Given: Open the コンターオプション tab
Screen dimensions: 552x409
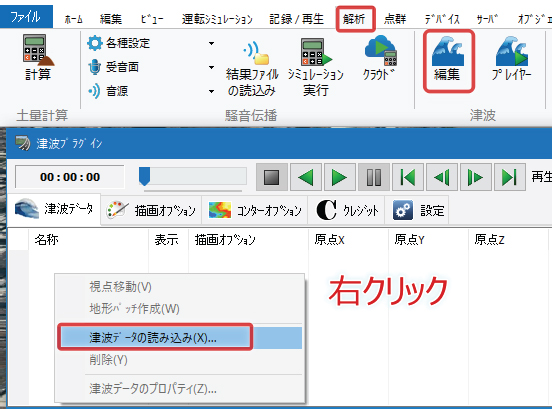Looking at the screenshot, I should (x=255, y=210).
